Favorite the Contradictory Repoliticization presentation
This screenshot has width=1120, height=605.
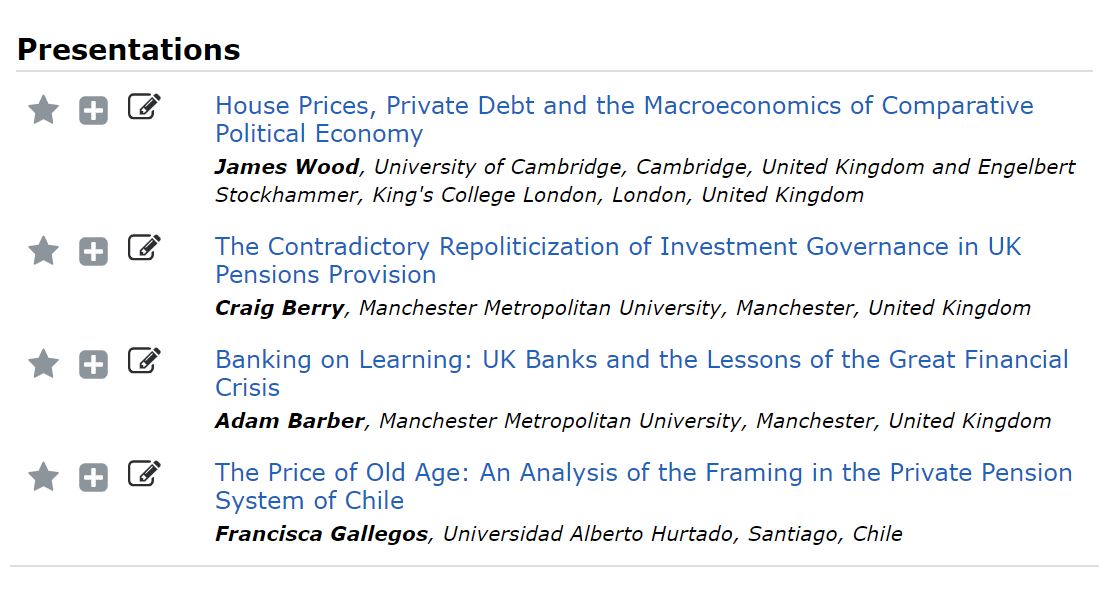(x=43, y=251)
